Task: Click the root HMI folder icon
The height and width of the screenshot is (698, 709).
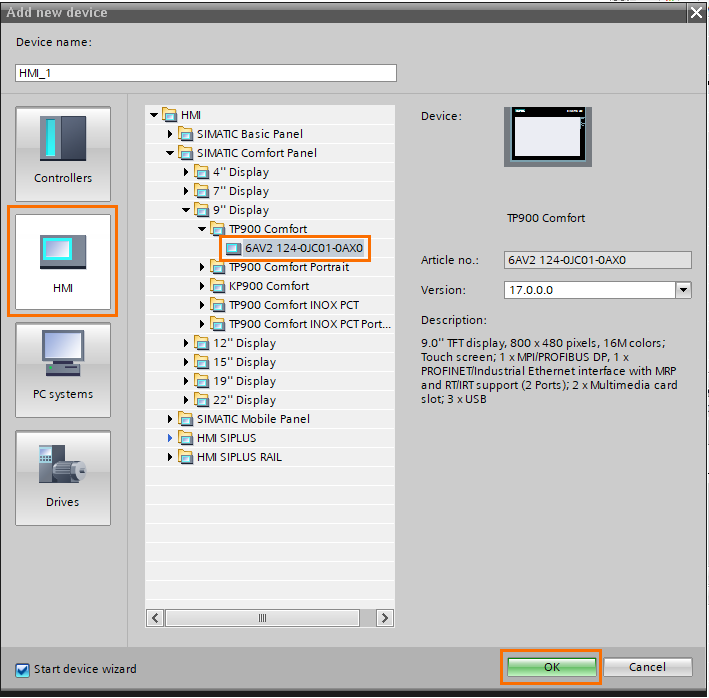Action: pos(170,115)
